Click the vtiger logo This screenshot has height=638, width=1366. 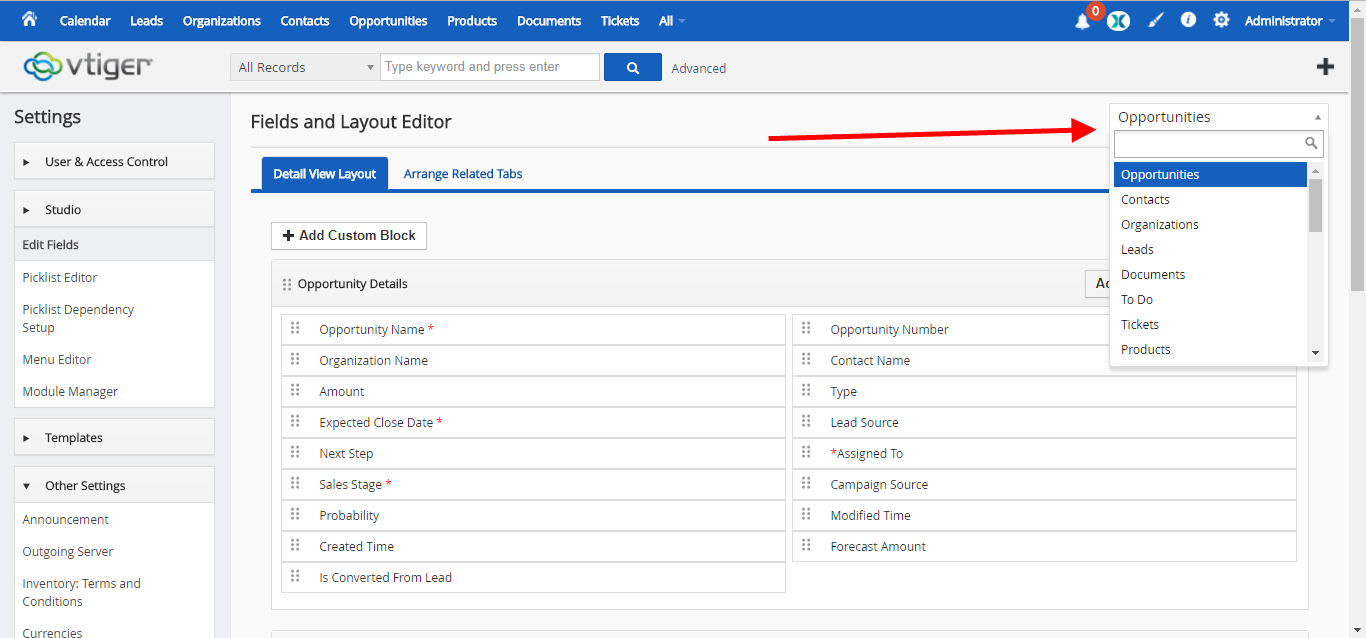pyautogui.click(x=88, y=66)
